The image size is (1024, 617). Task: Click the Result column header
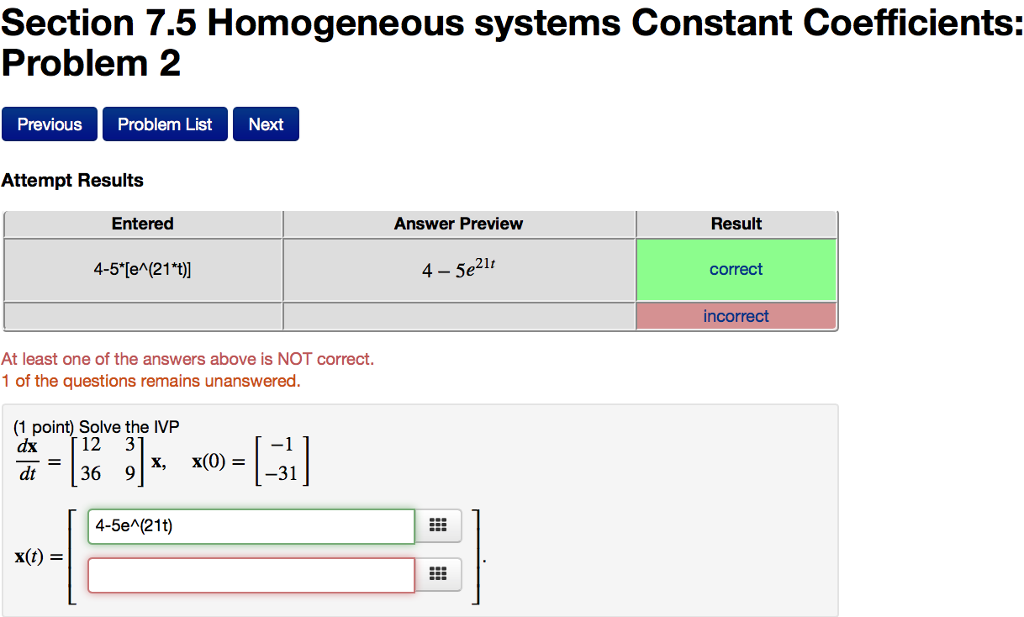point(737,223)
